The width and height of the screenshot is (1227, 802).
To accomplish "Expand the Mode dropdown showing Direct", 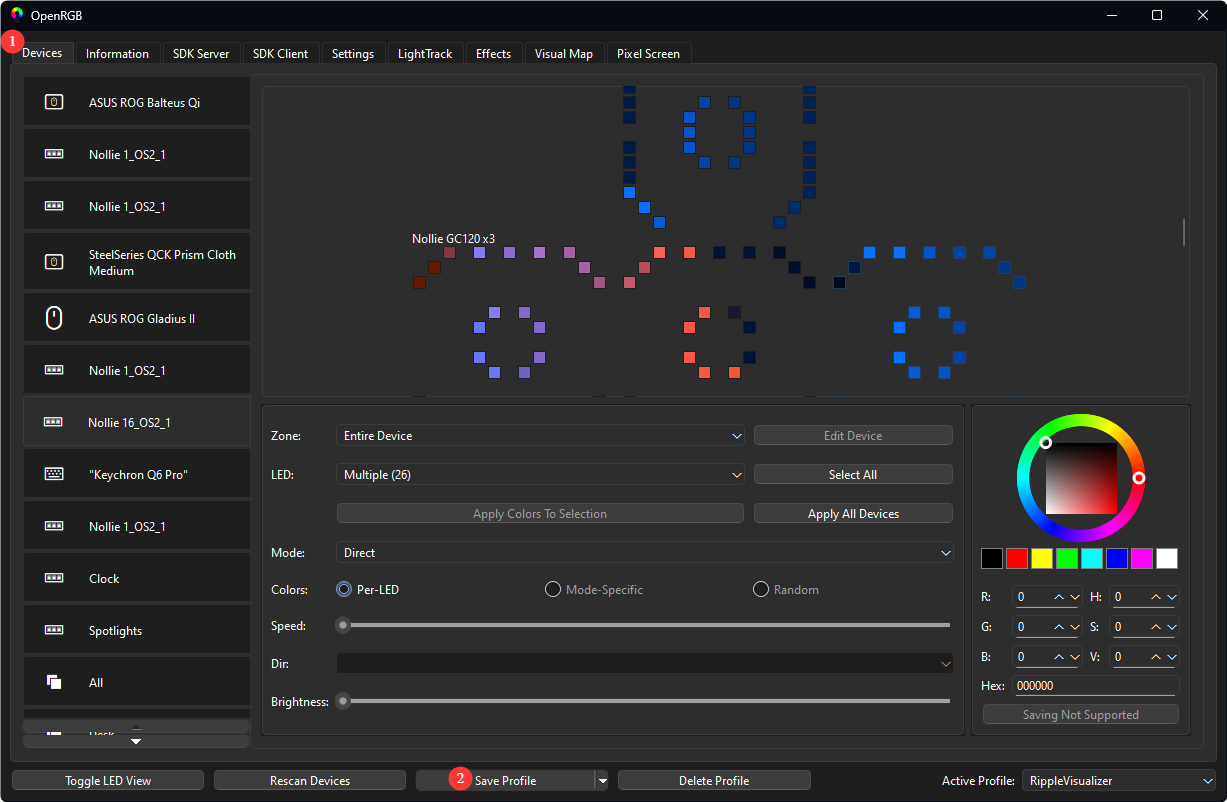I will [x=645, y=552].
